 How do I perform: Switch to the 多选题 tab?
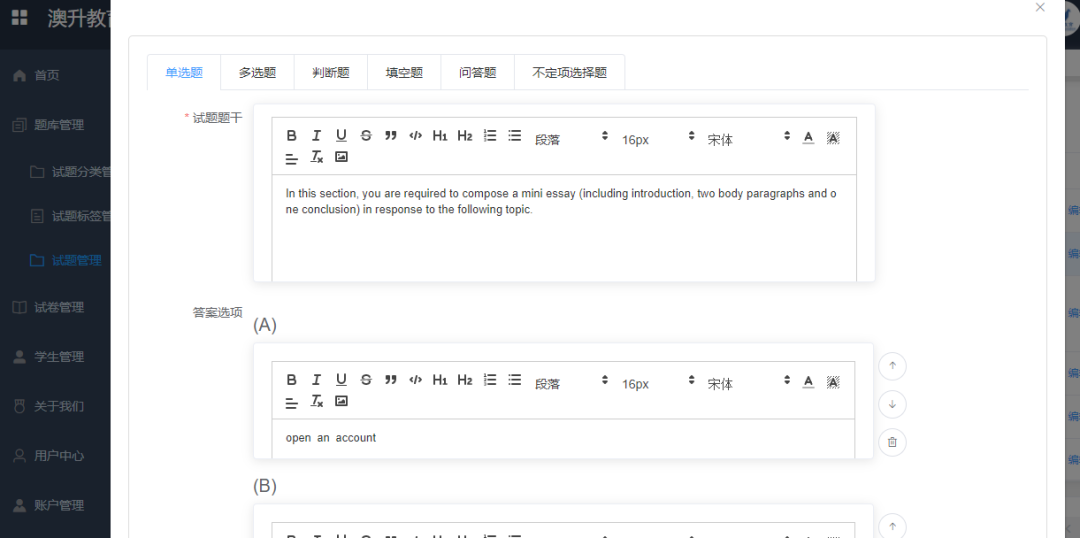click(x=258, y=72)
